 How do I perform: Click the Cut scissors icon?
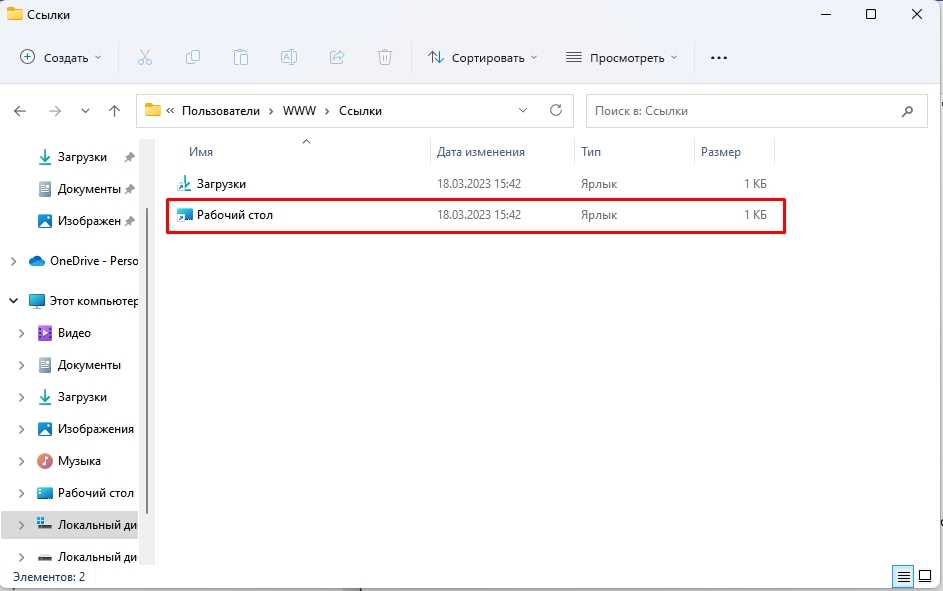coord(144,58)
